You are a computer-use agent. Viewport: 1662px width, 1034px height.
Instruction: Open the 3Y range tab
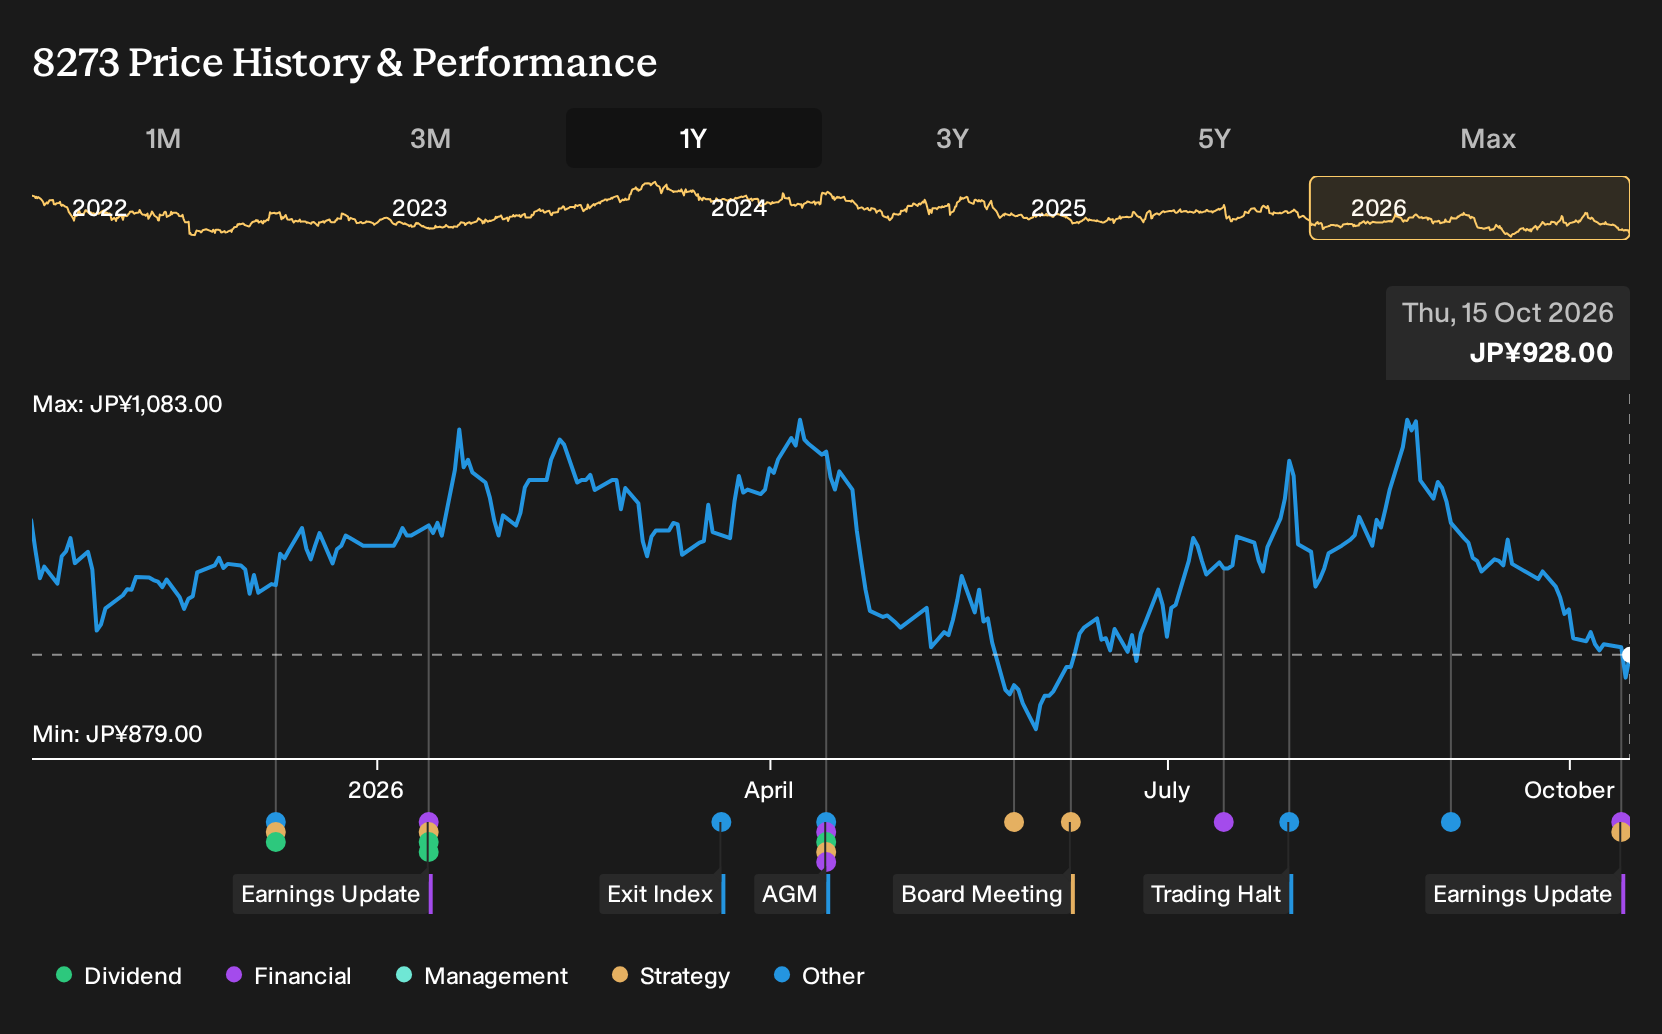click(952, 138)
